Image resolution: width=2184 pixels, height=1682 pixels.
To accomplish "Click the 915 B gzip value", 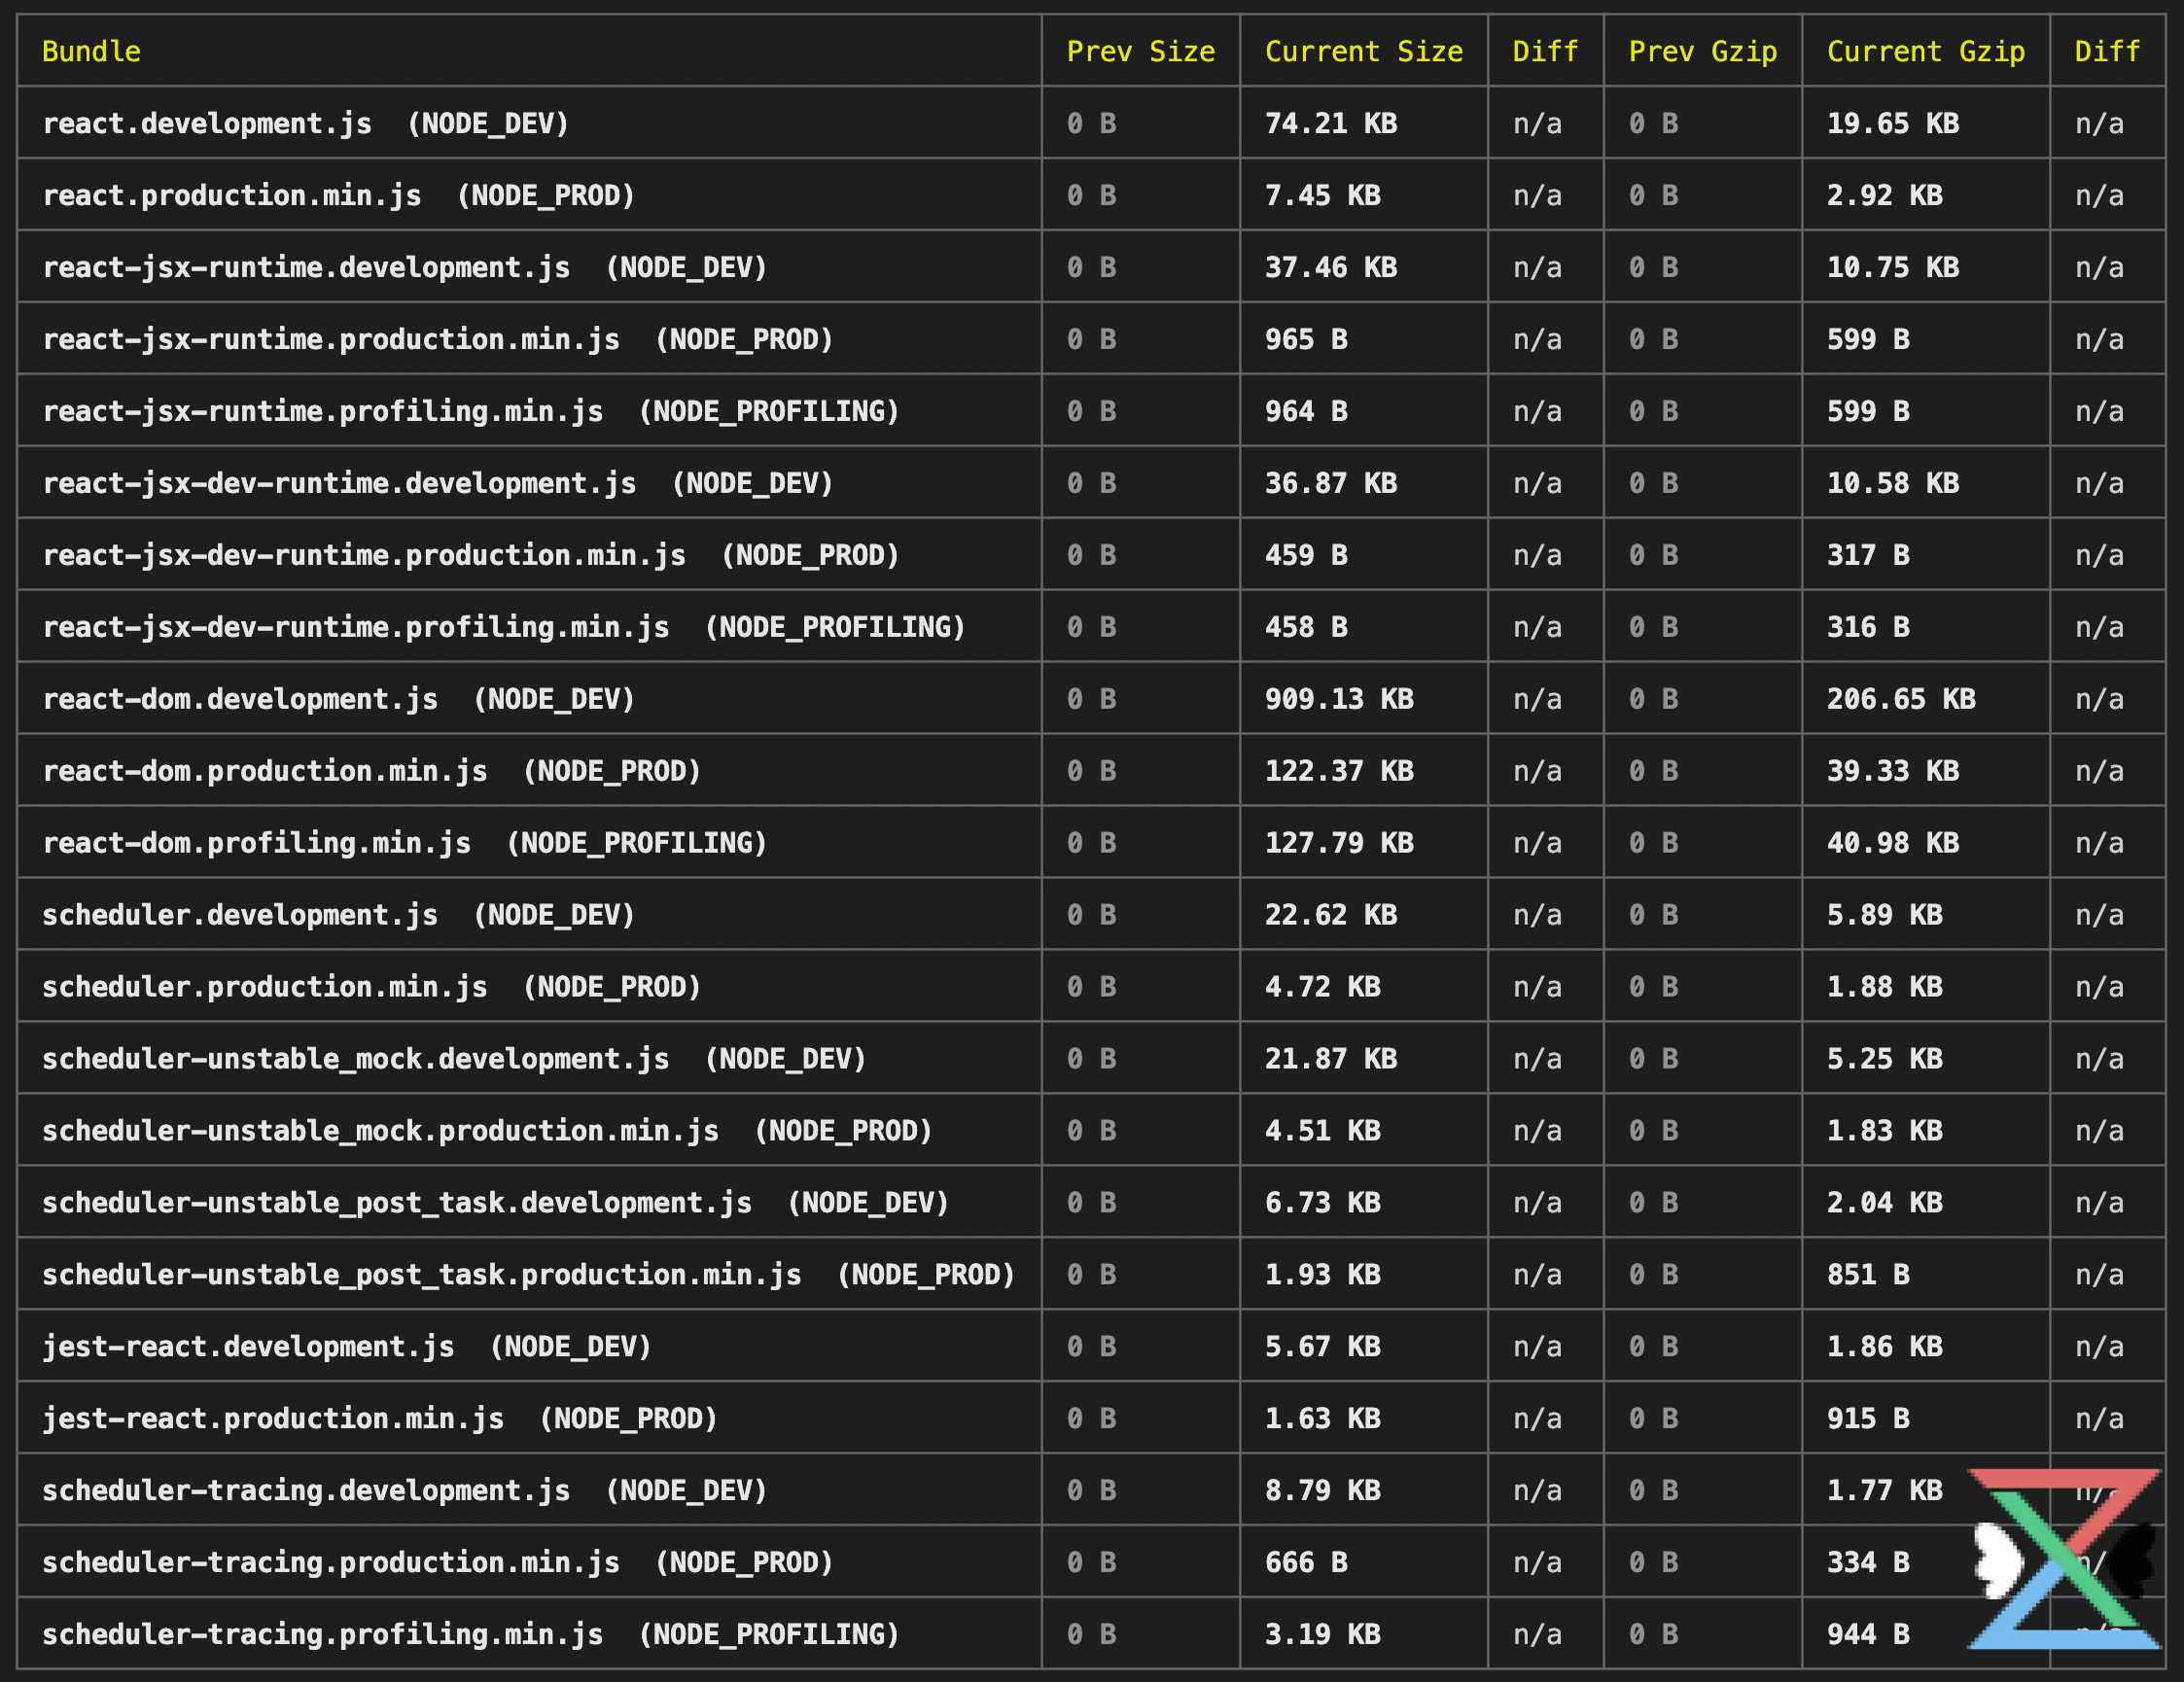I will (x=1868, y=1419).
